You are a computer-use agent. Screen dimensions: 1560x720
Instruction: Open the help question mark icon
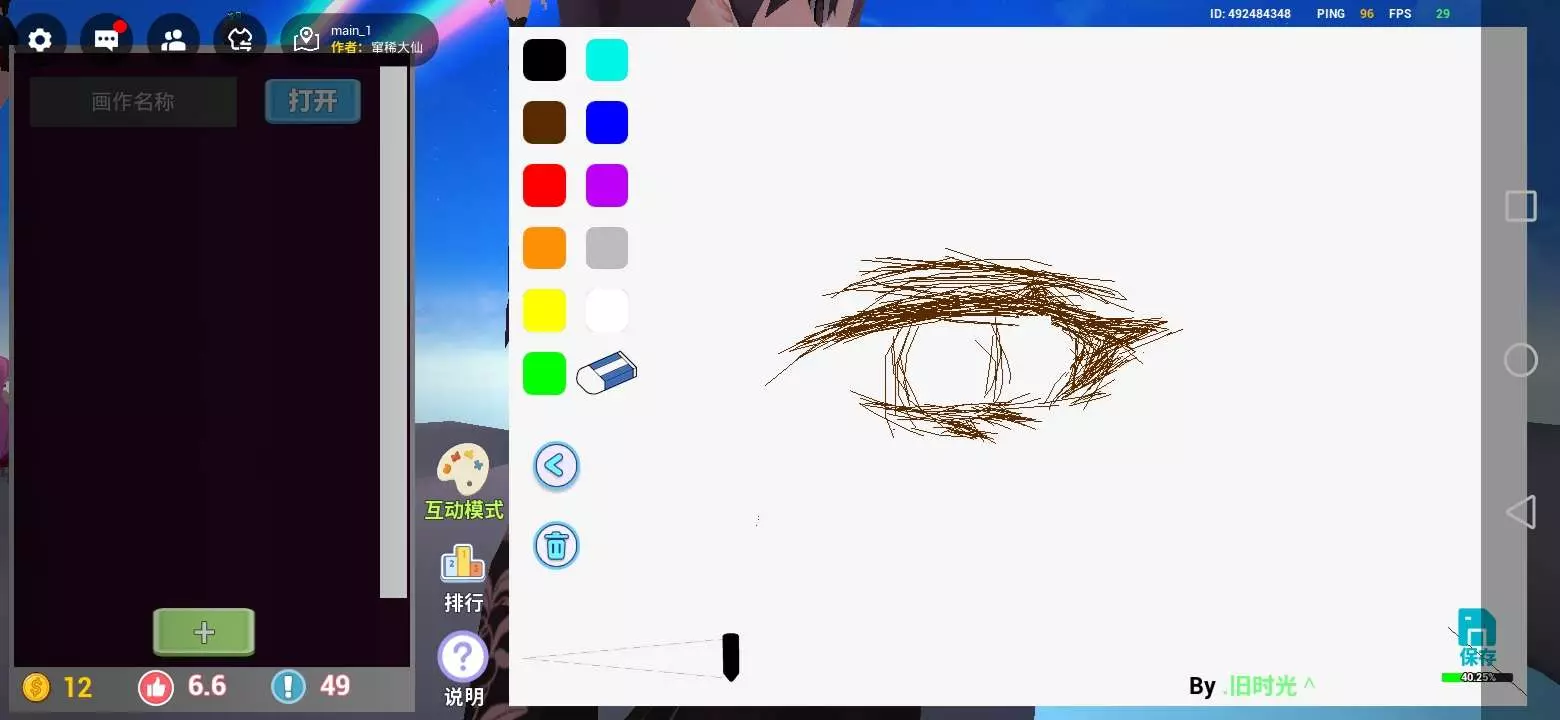pyautogui.click(x=463, y=658)
